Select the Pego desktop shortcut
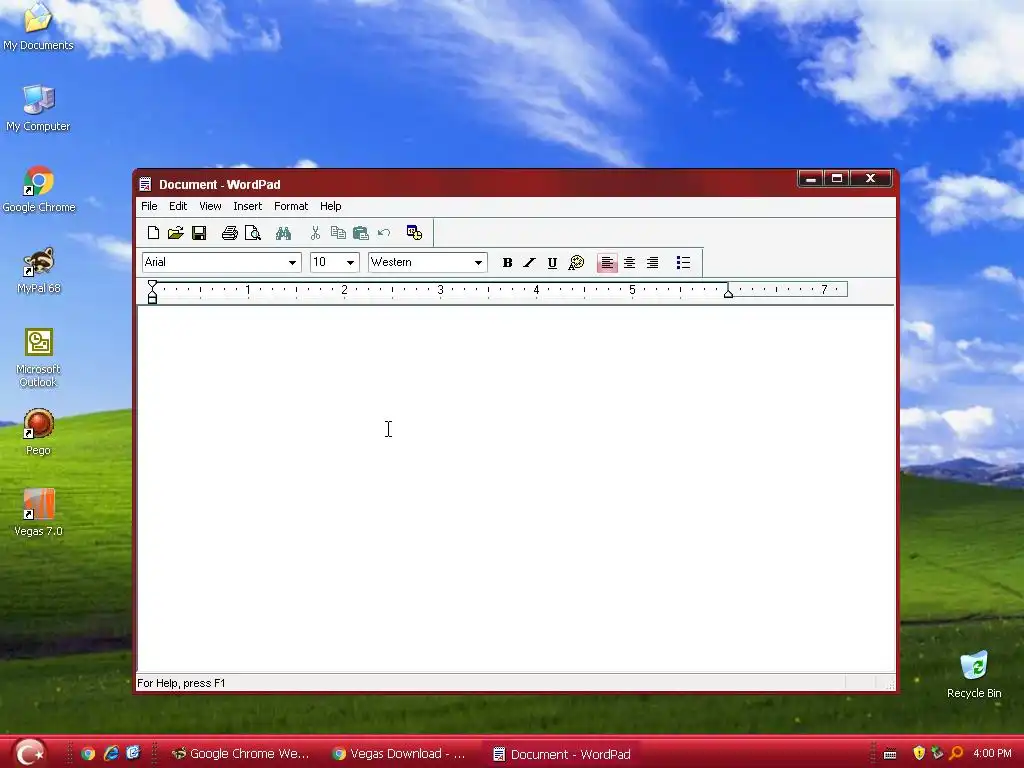Image resolution: width=1024 pixels, height=768 pixels. pos(38,432)
